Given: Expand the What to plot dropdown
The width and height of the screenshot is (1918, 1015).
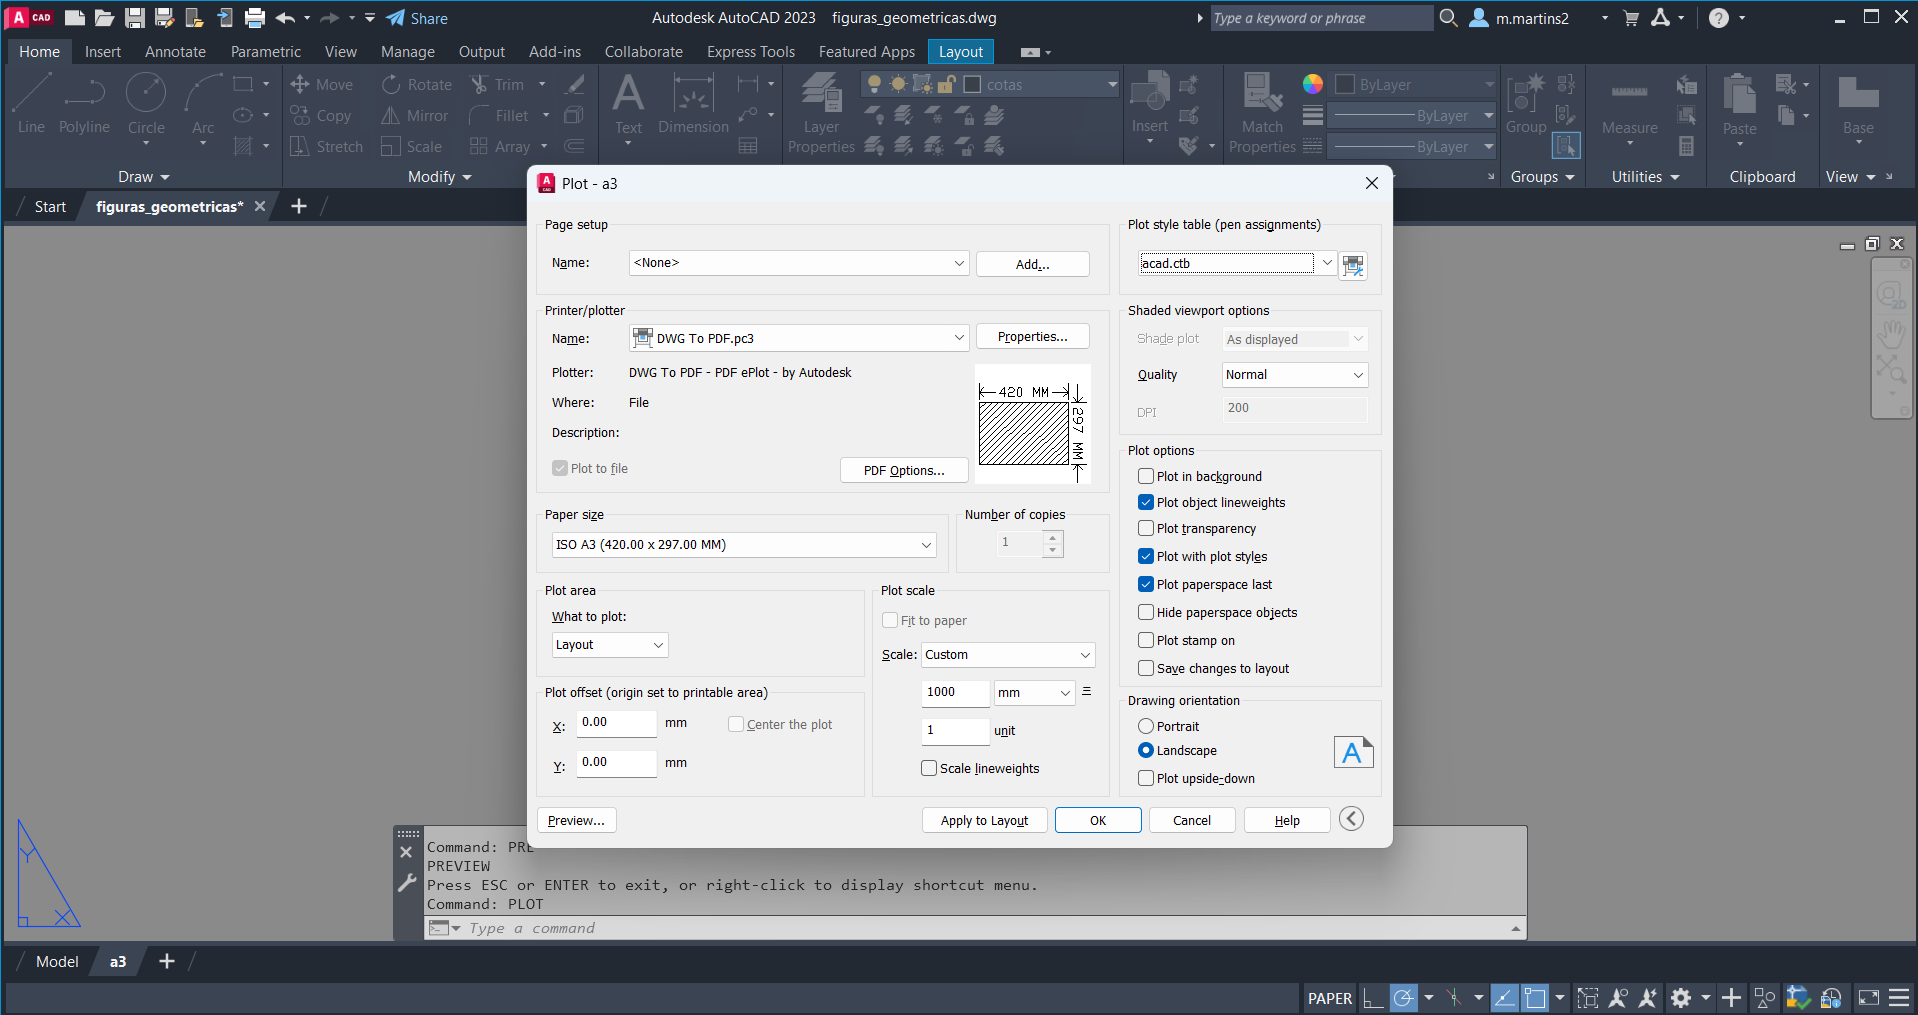Looking at the screenshot, I should click(x=609, y=645).
